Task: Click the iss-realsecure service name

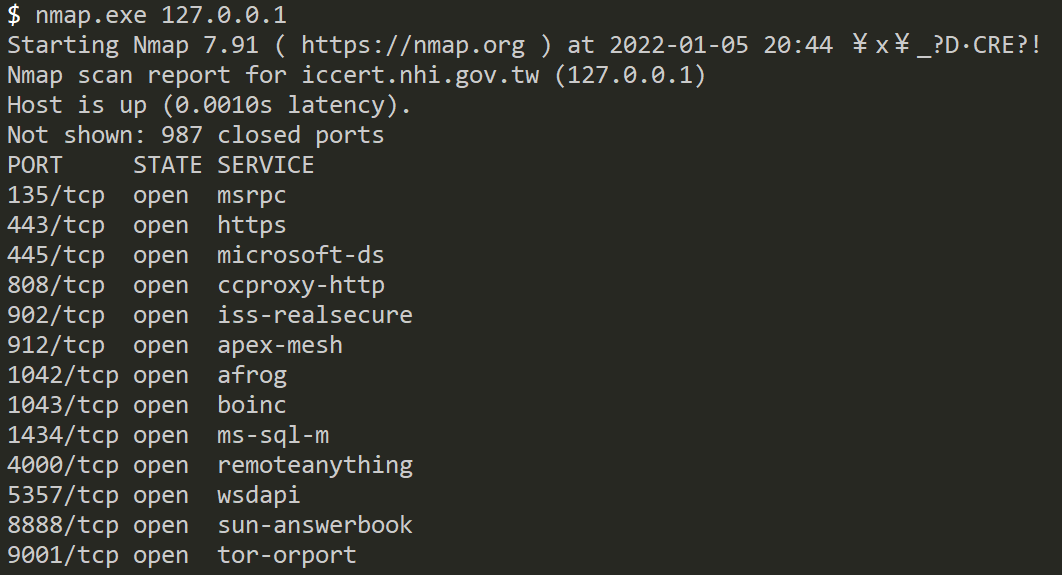Action: (x=314, y=315)
